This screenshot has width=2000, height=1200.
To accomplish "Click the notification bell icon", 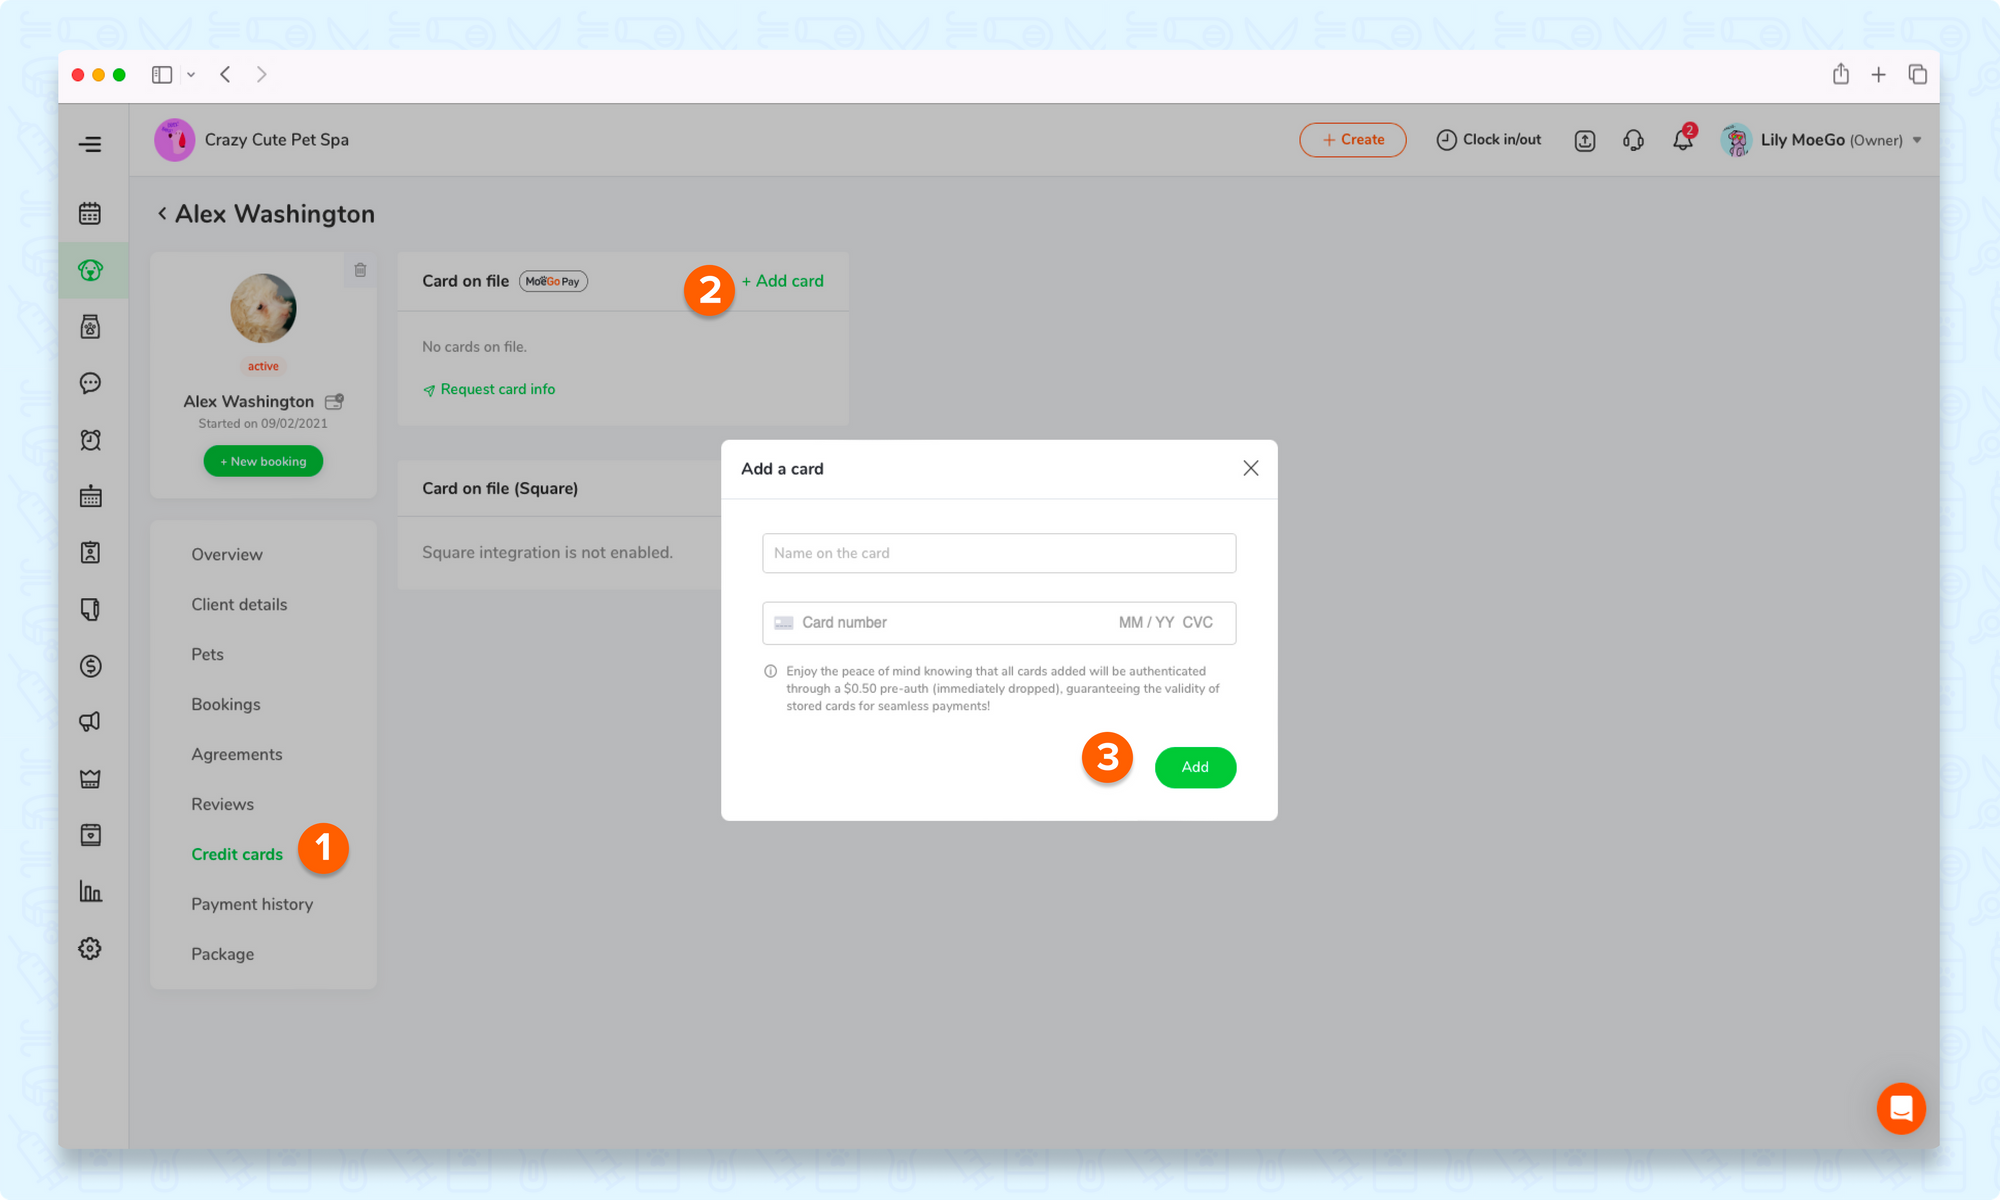I will (x=1683, y=140).
